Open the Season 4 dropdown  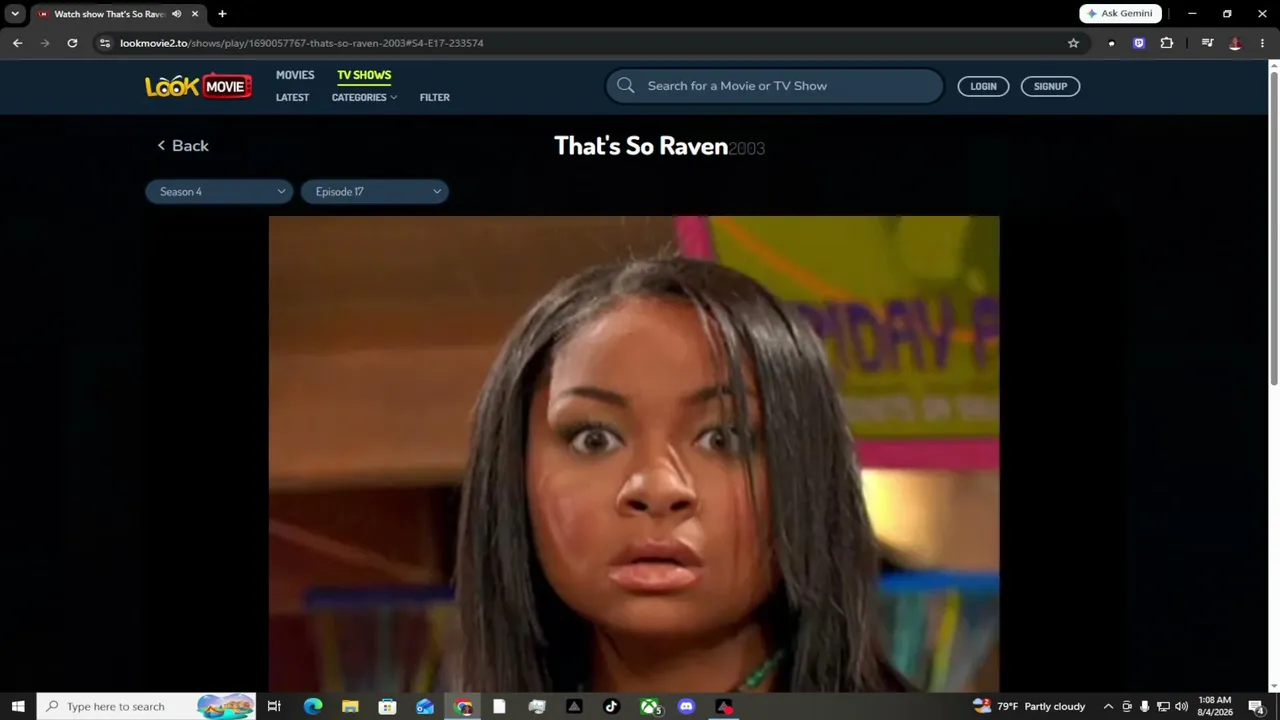click(219, 192)
